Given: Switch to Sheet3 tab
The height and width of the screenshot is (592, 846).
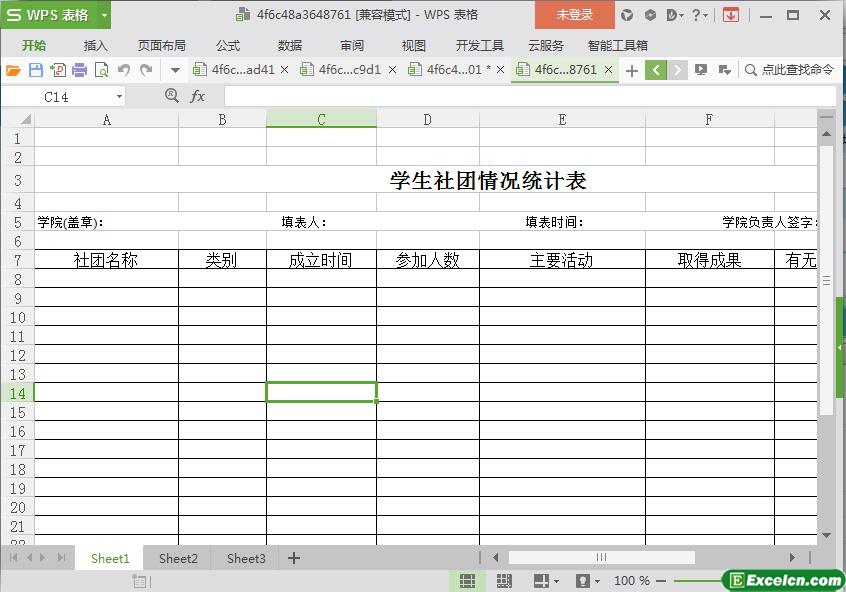Looking at the screenshot, I should 246,559.
